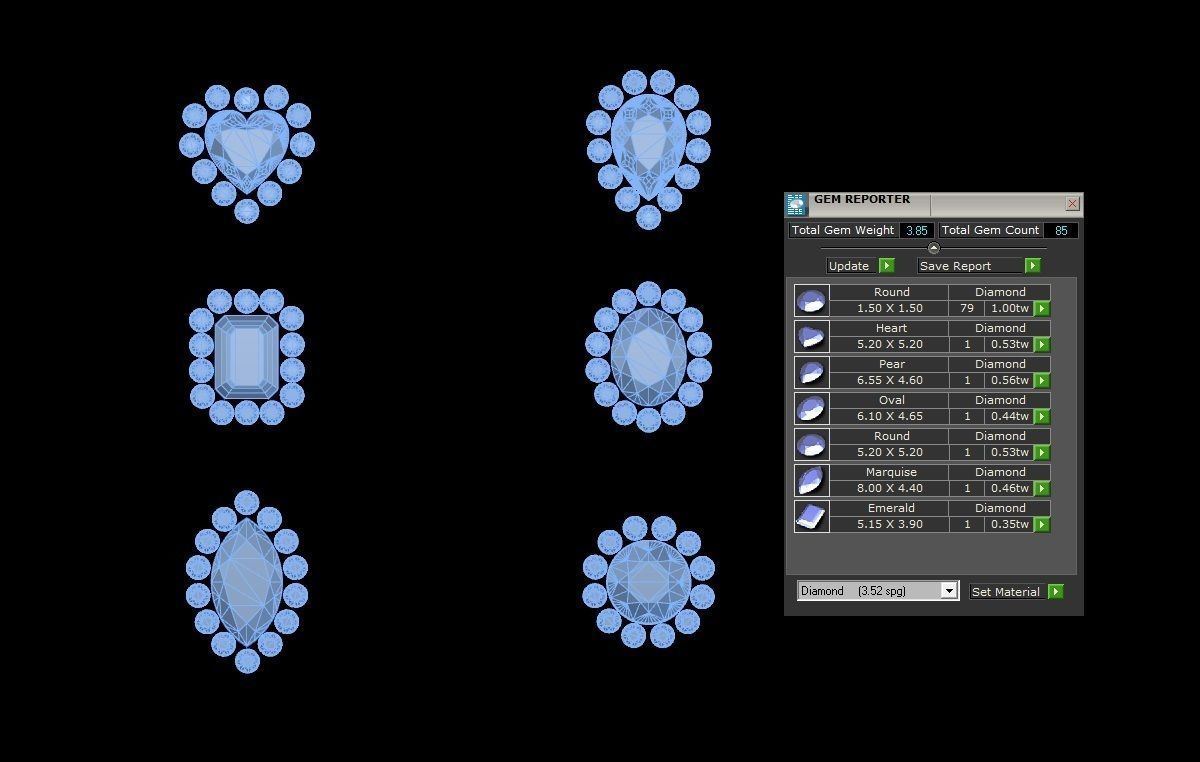Click the Gem Reporter panel logo icon
Image resolution: width=1200 pixels, height=762 pixels.
point(796,204)
